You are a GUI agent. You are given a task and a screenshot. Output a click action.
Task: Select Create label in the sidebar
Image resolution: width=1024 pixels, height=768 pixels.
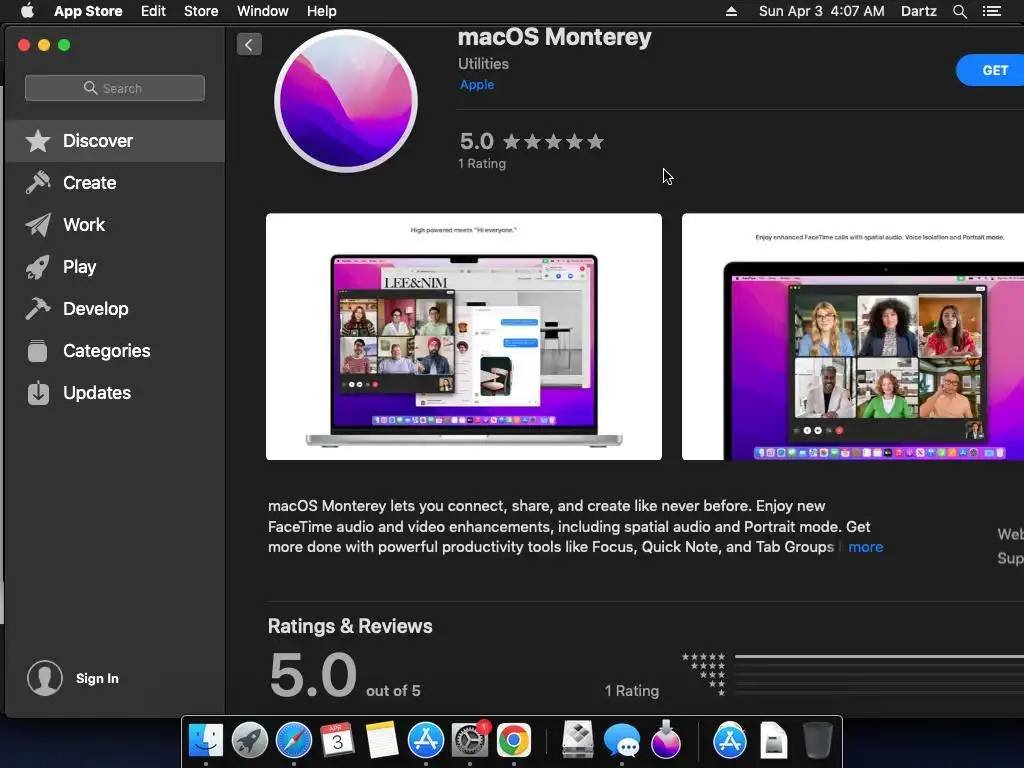tap(89, 183)
